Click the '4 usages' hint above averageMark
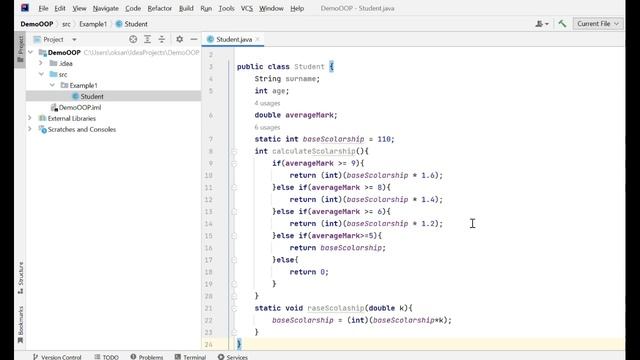The image size is (640, 360). (x=267, y=103)
